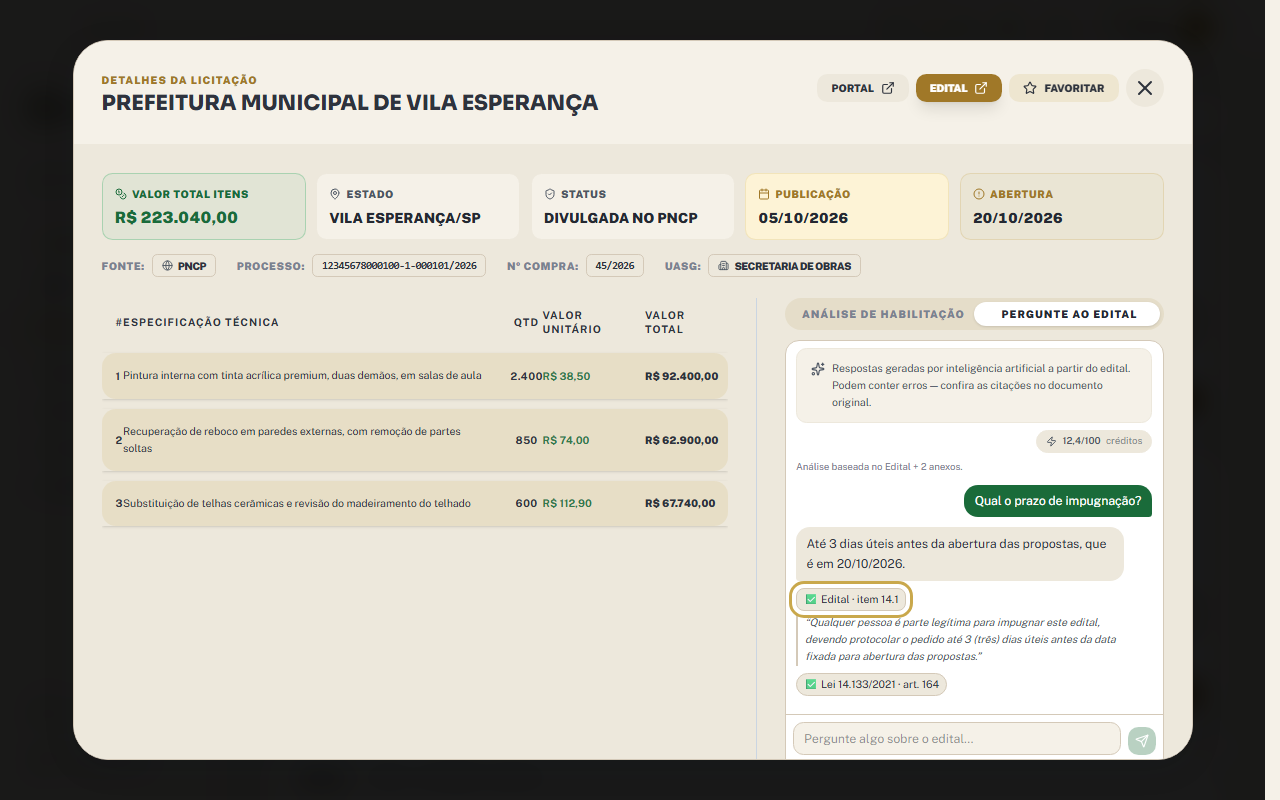1280x800 pixels.
Task: Click the coins icon beside Valor Total Itens
Action: click(121, 194)
